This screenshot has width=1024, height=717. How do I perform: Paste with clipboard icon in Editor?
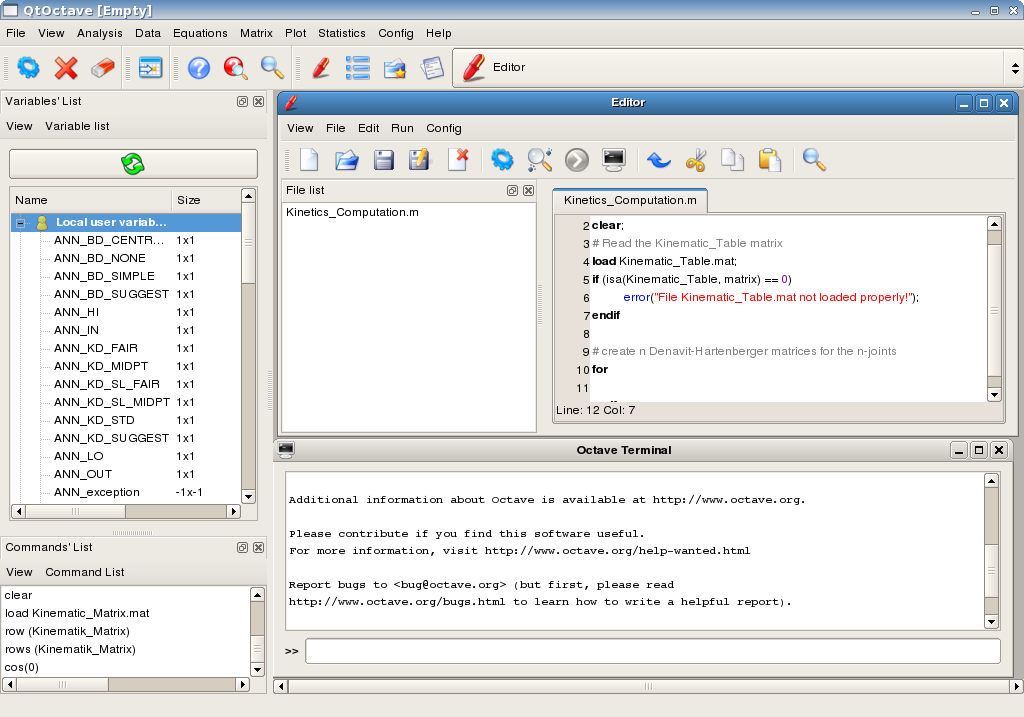(770, 159)
